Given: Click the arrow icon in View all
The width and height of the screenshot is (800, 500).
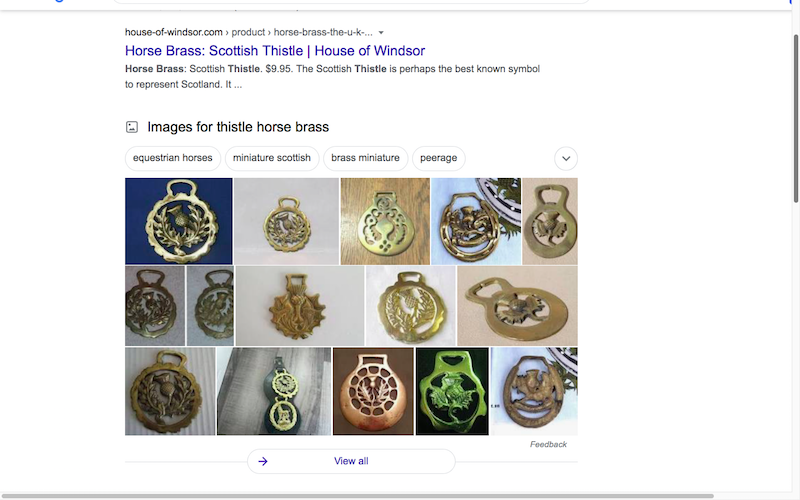Looking at the screenshot, I should coord(263,461).
